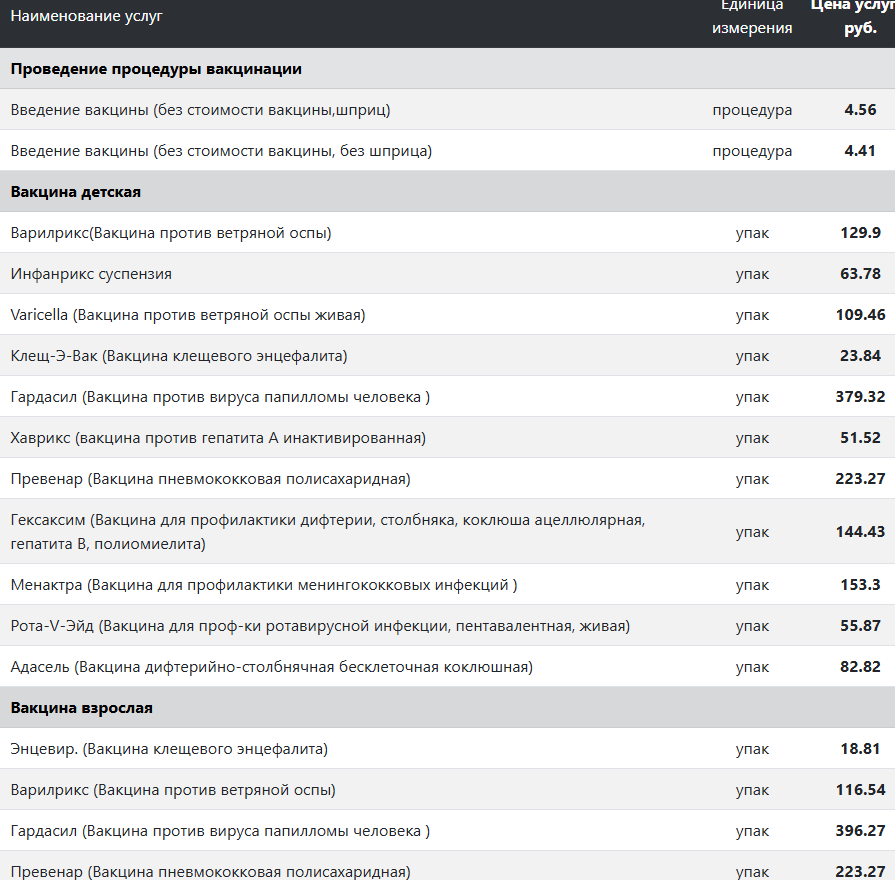Click "упак" in the Varicella row
895x880 pixels.
pyautogui.click(x=752, y=316)
